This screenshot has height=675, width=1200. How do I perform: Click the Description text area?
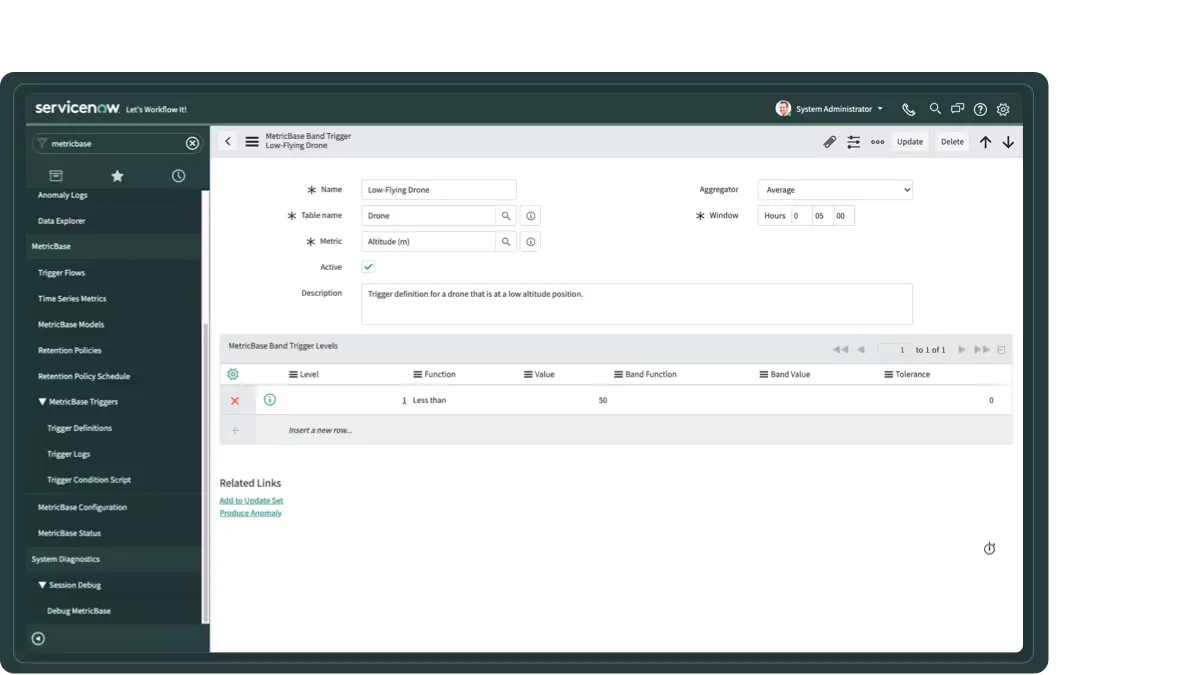637,304
